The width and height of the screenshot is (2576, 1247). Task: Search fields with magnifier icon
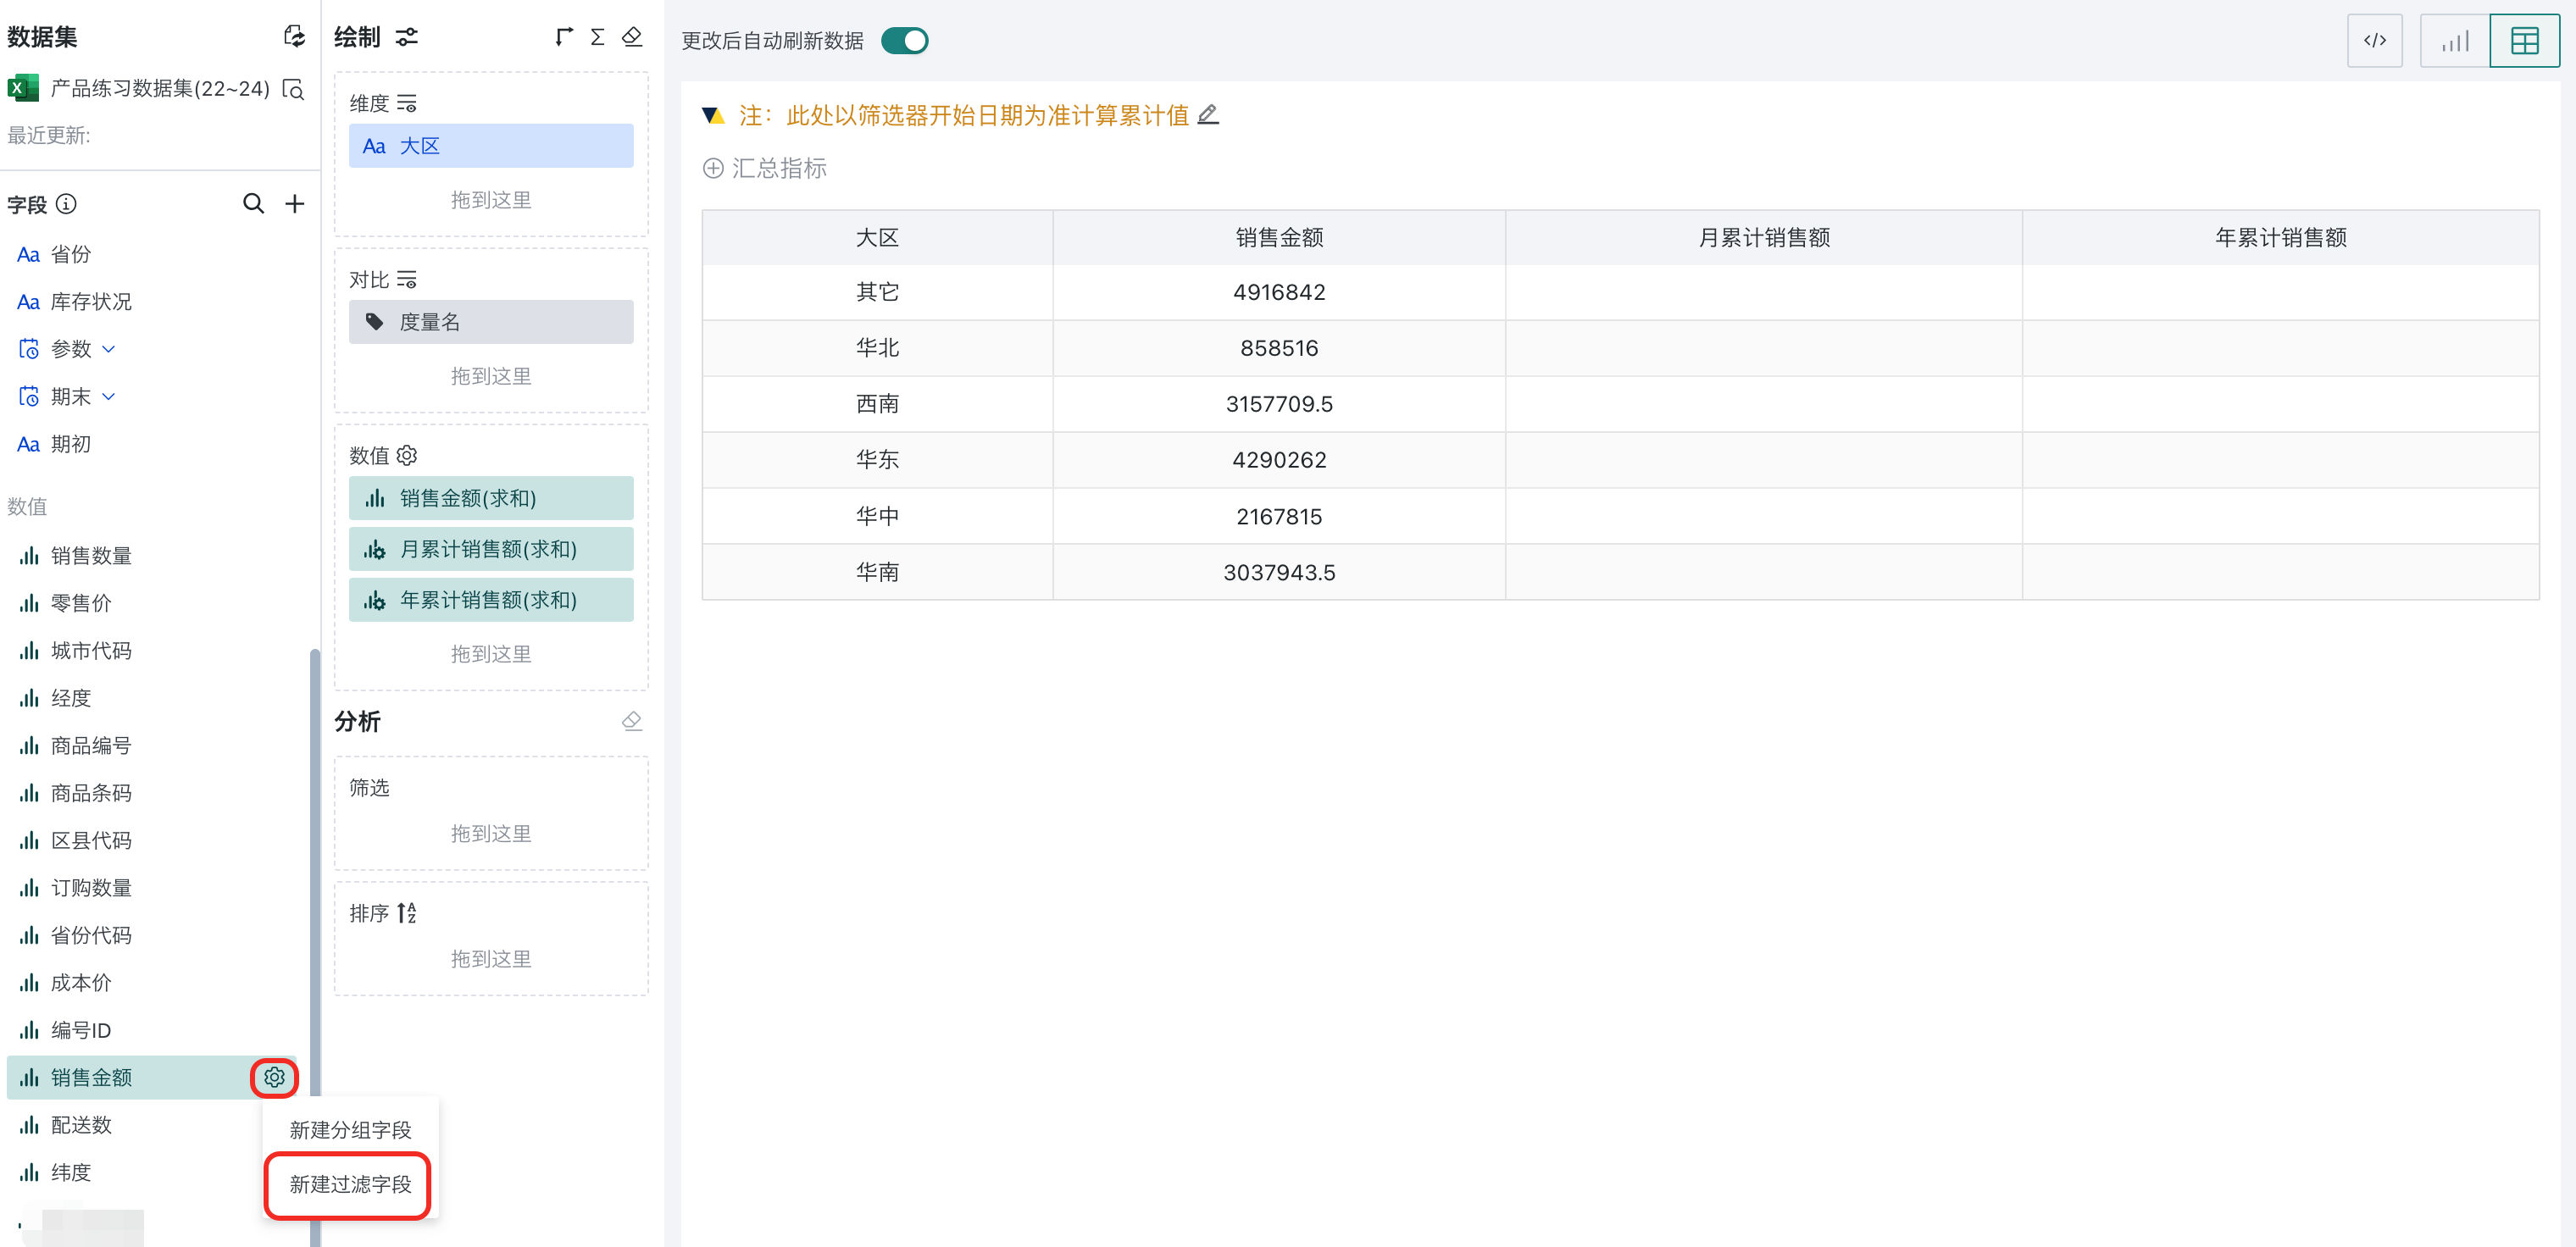(x=253, y=204)
